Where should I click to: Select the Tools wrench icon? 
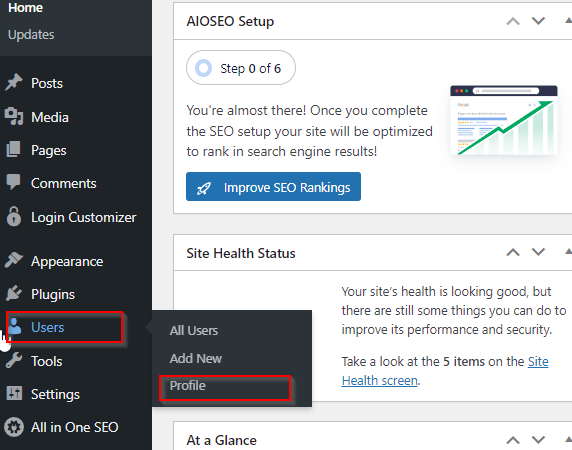pos(14,360)
